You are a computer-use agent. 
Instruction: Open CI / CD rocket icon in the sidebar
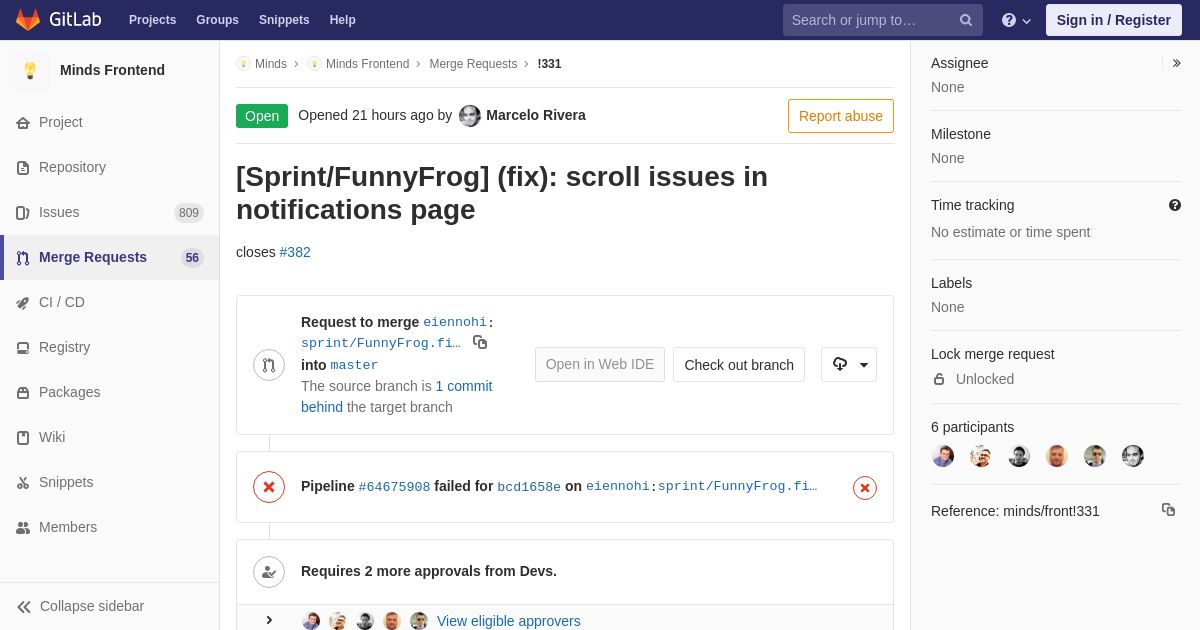(x=23, y=303)
